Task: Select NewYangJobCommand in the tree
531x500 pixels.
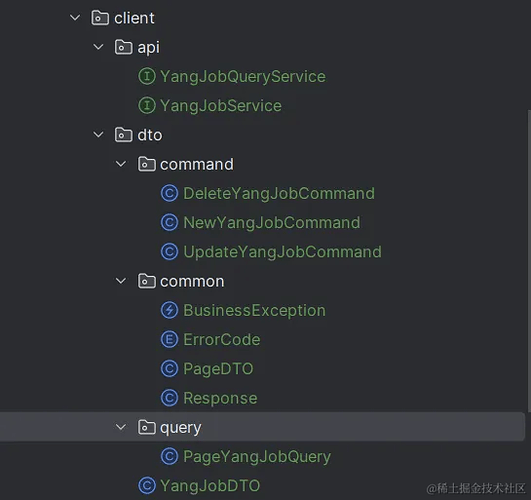Action: (272, 223)
